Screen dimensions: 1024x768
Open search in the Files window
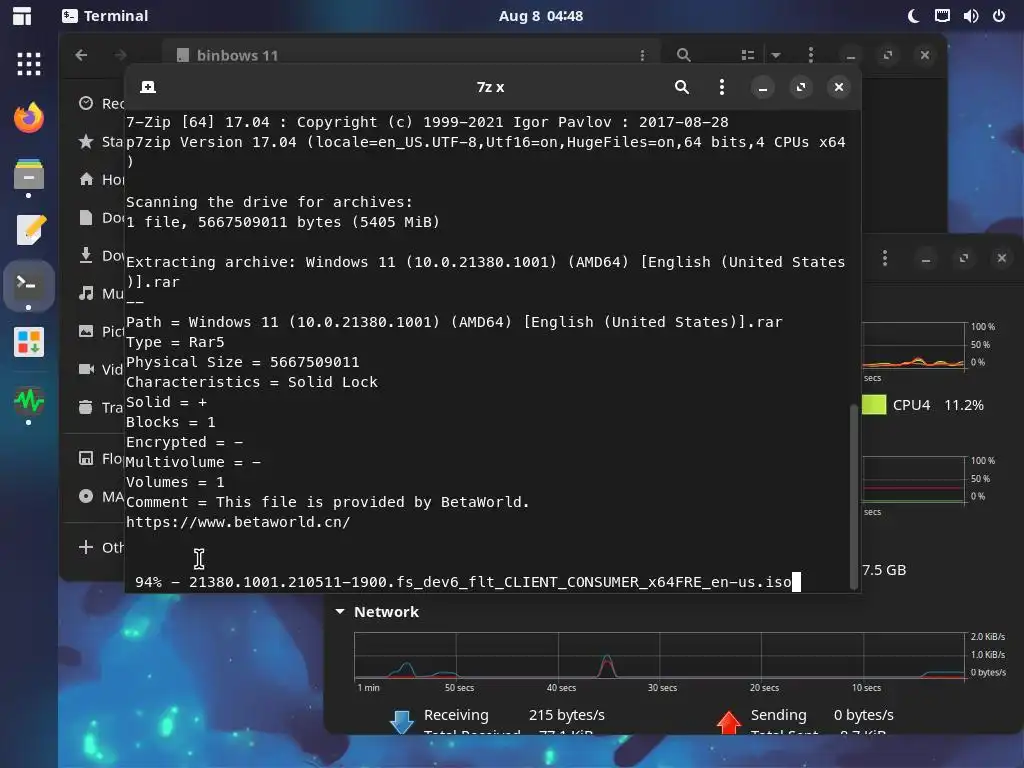tap(683, 56)
